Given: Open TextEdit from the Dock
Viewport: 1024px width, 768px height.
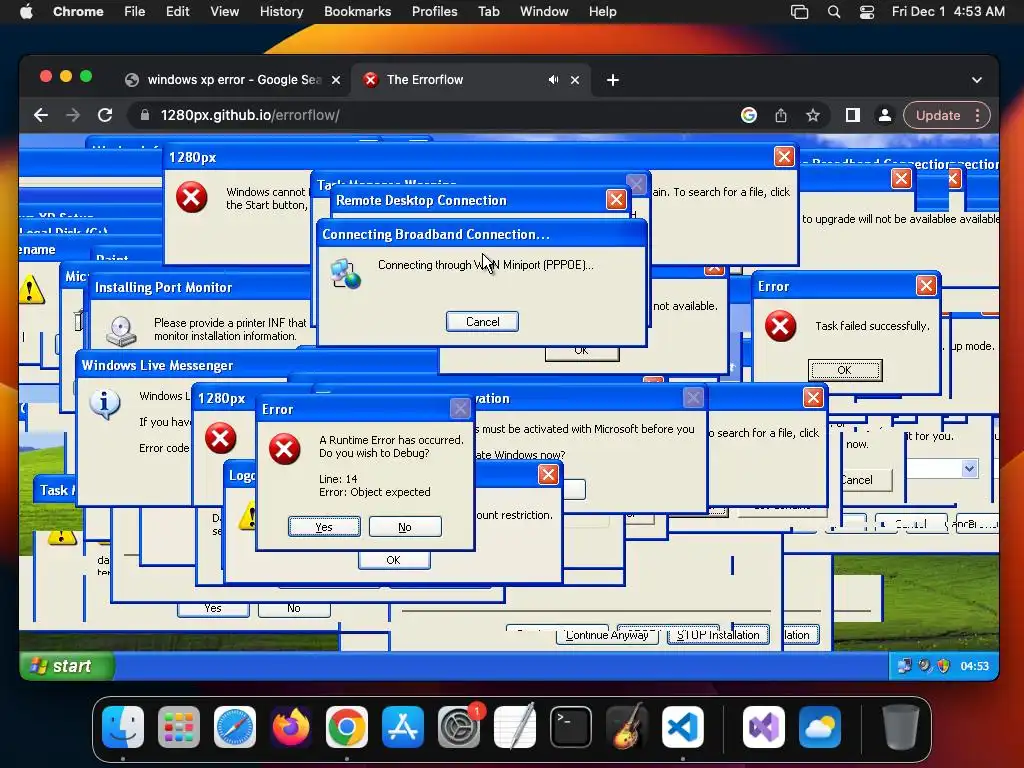Looking at the screenshot, I should [x=515, y=727].
